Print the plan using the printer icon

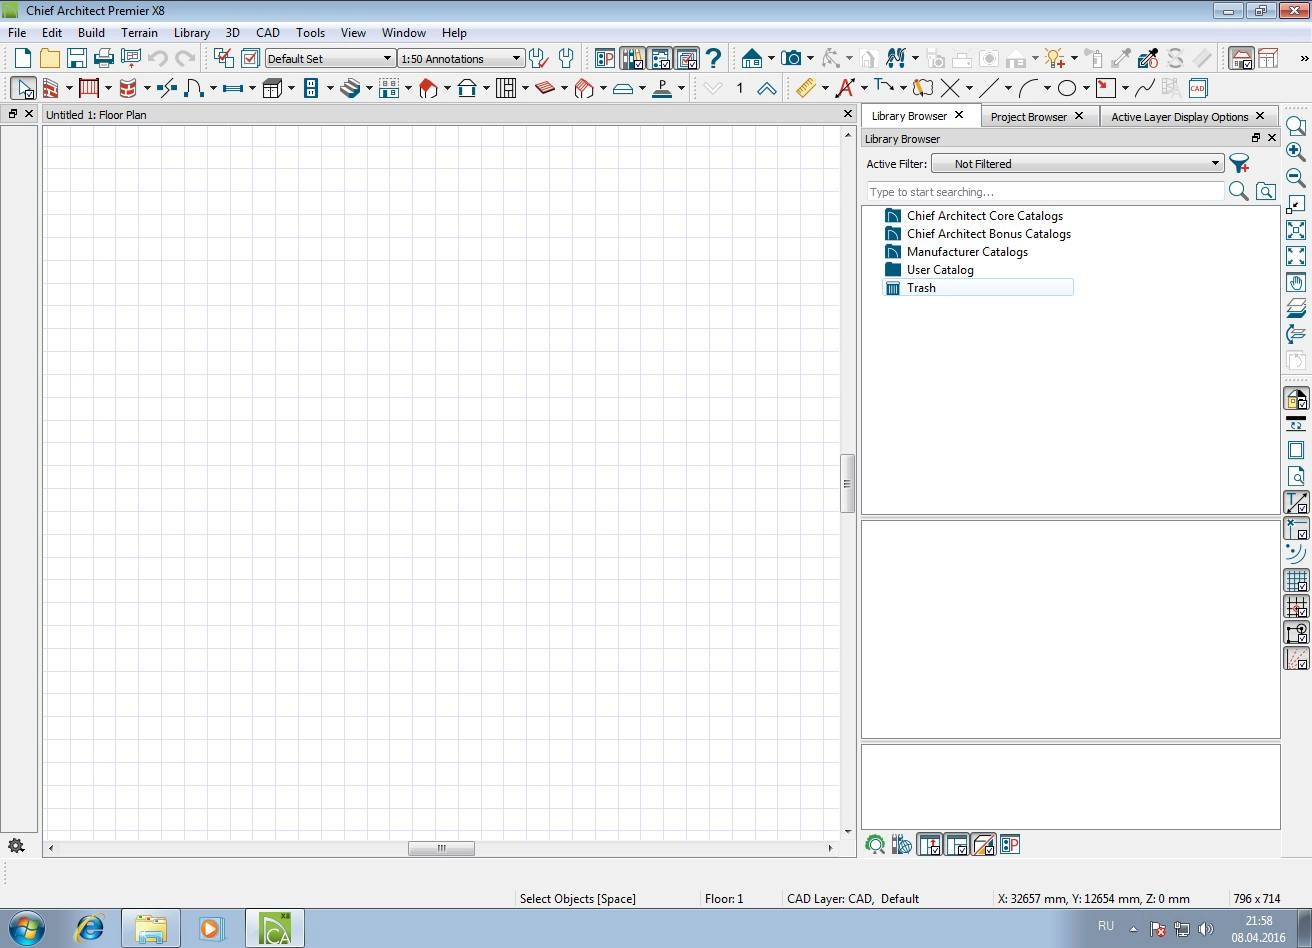pyautogui.click(x=104, y=58)
